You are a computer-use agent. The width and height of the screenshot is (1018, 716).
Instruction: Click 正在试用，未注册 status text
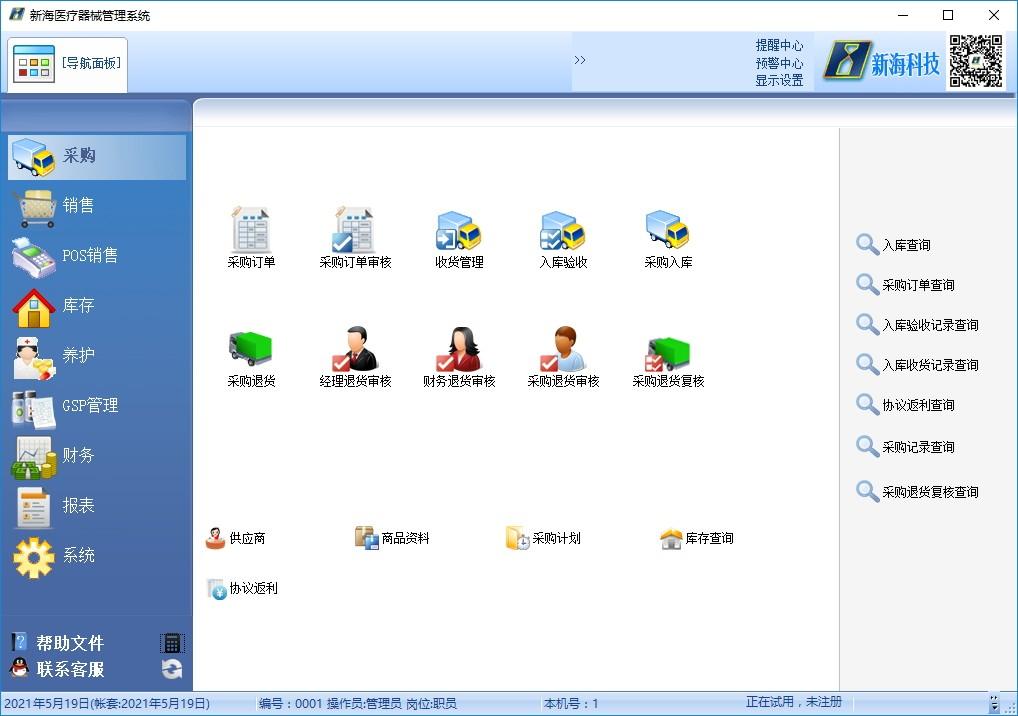[x=793, y=702]
